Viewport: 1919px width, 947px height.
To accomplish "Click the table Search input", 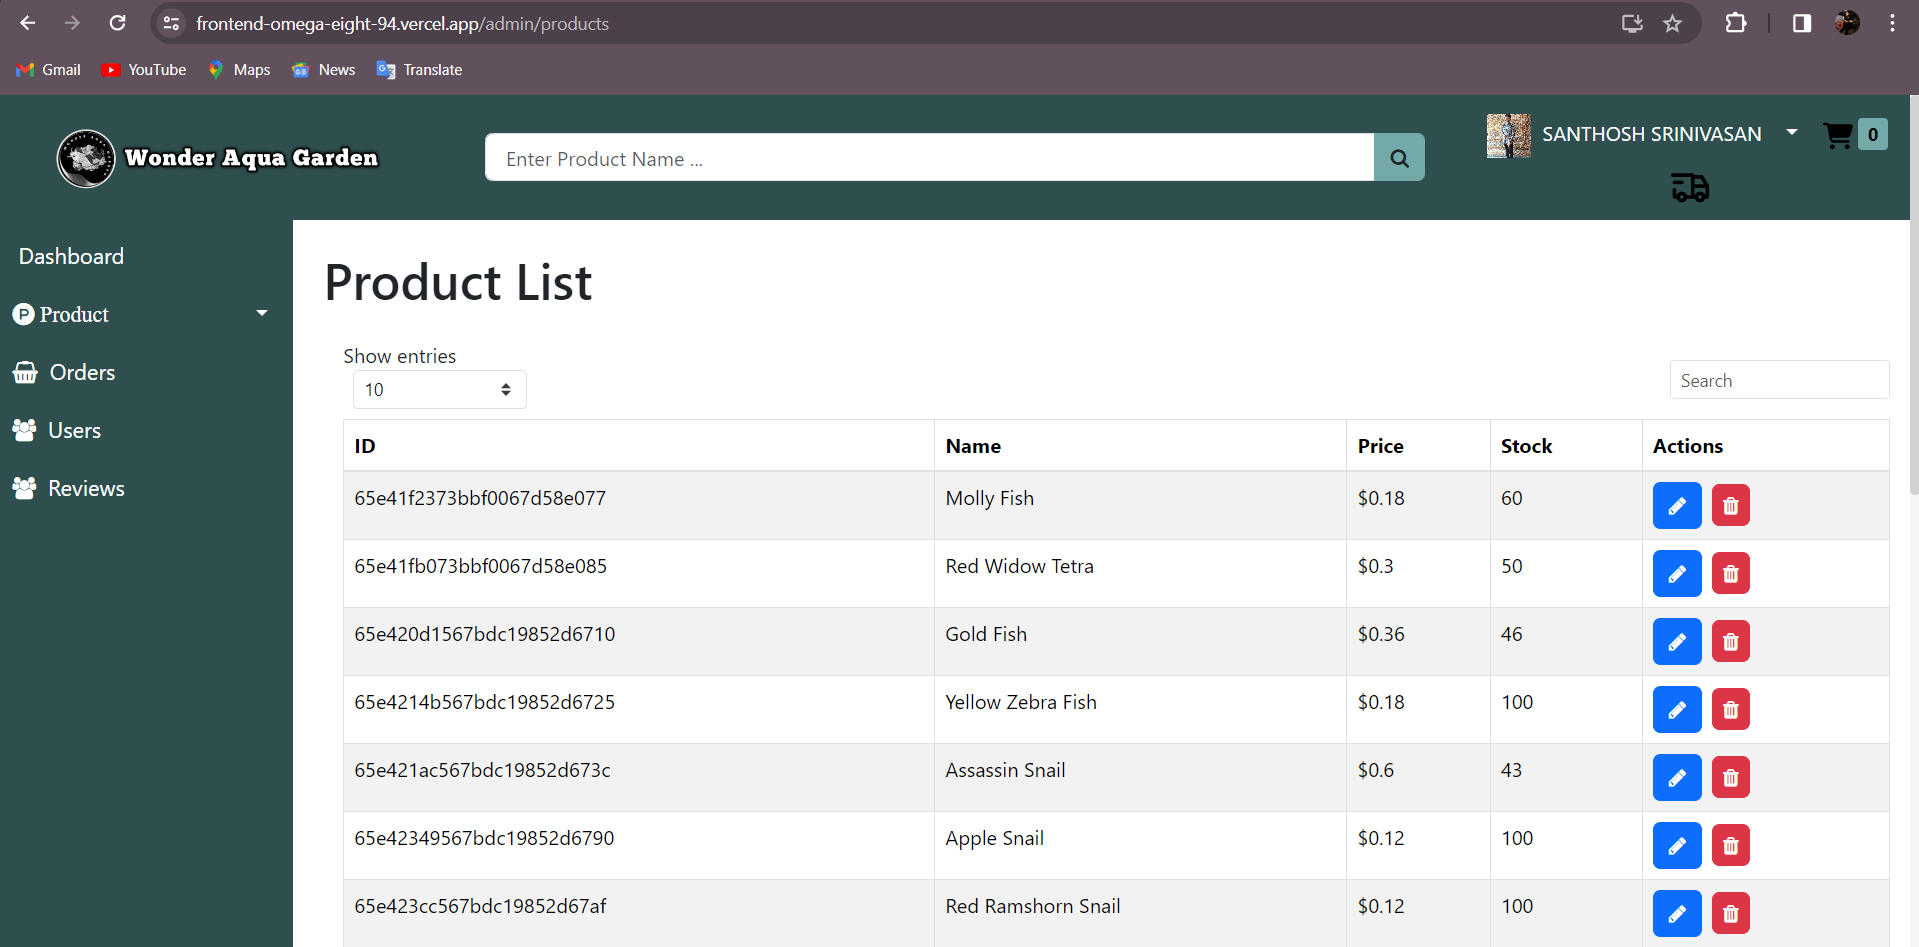I will pyautogui.click(x=1779, y=380).
